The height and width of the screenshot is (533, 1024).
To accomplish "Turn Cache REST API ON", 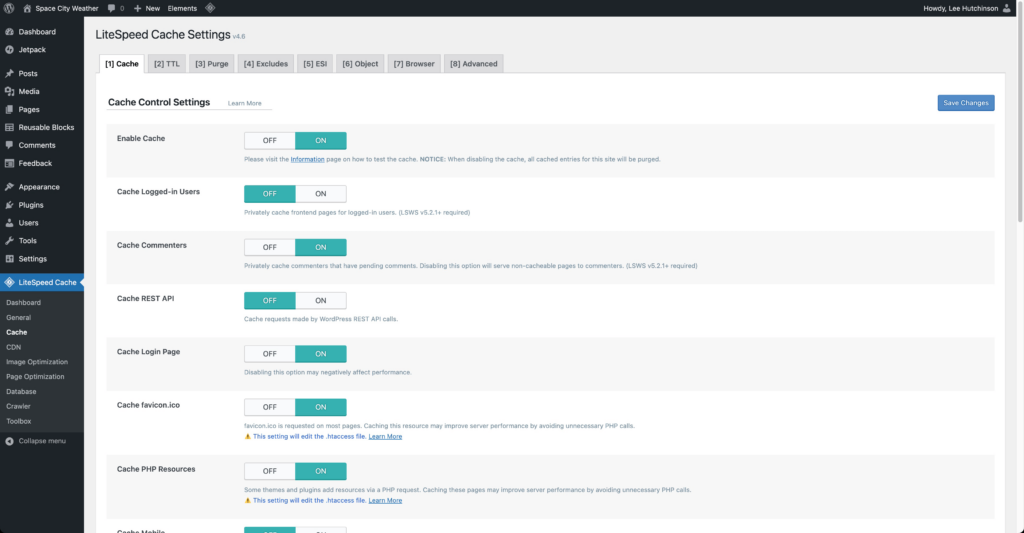I will (x=321, y=300).
